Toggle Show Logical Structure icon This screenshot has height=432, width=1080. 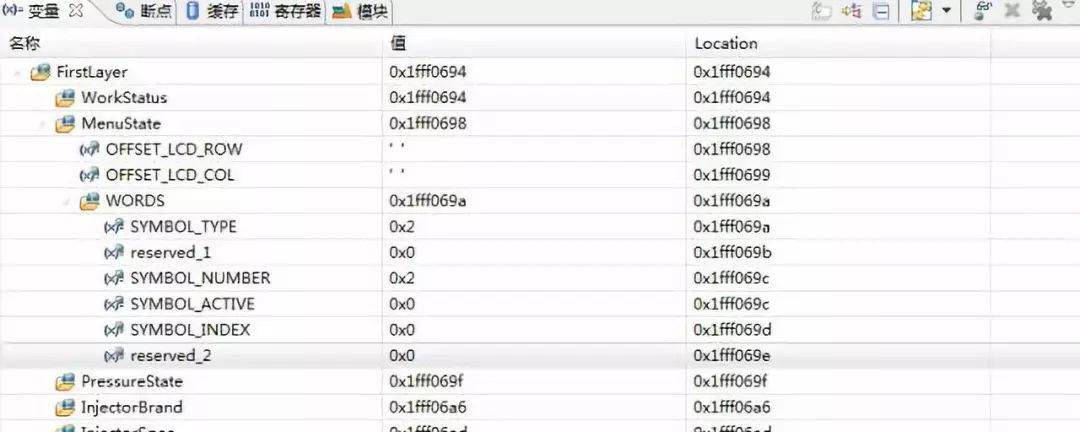(x=852, y=11)
